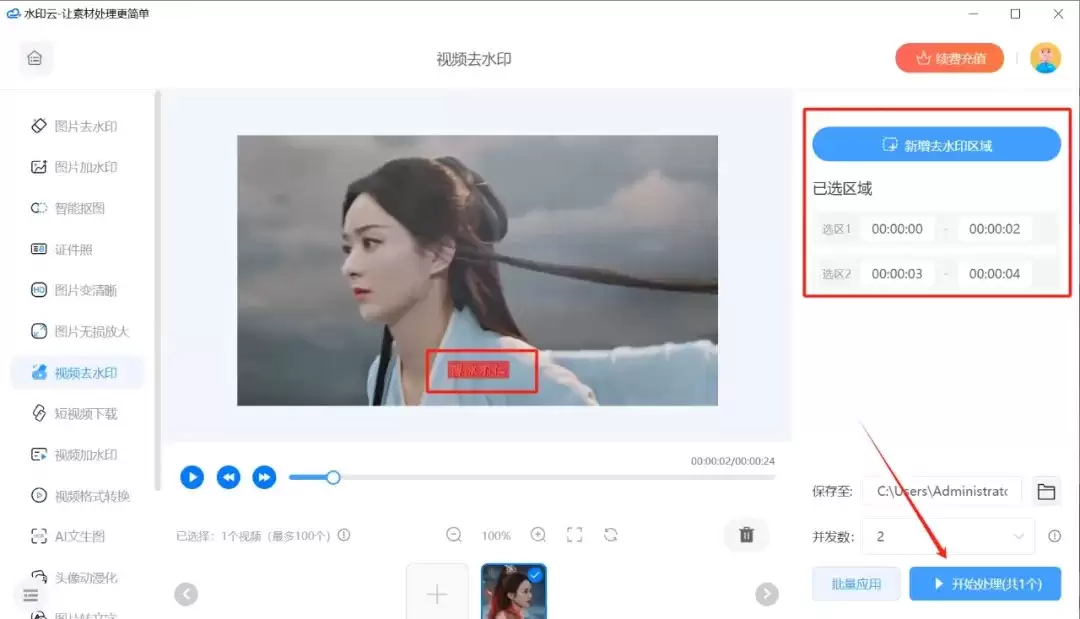This screenshot has width=1080, height=619.
Task: Click the fit-to-screen icon
Action: pos(574,535)
